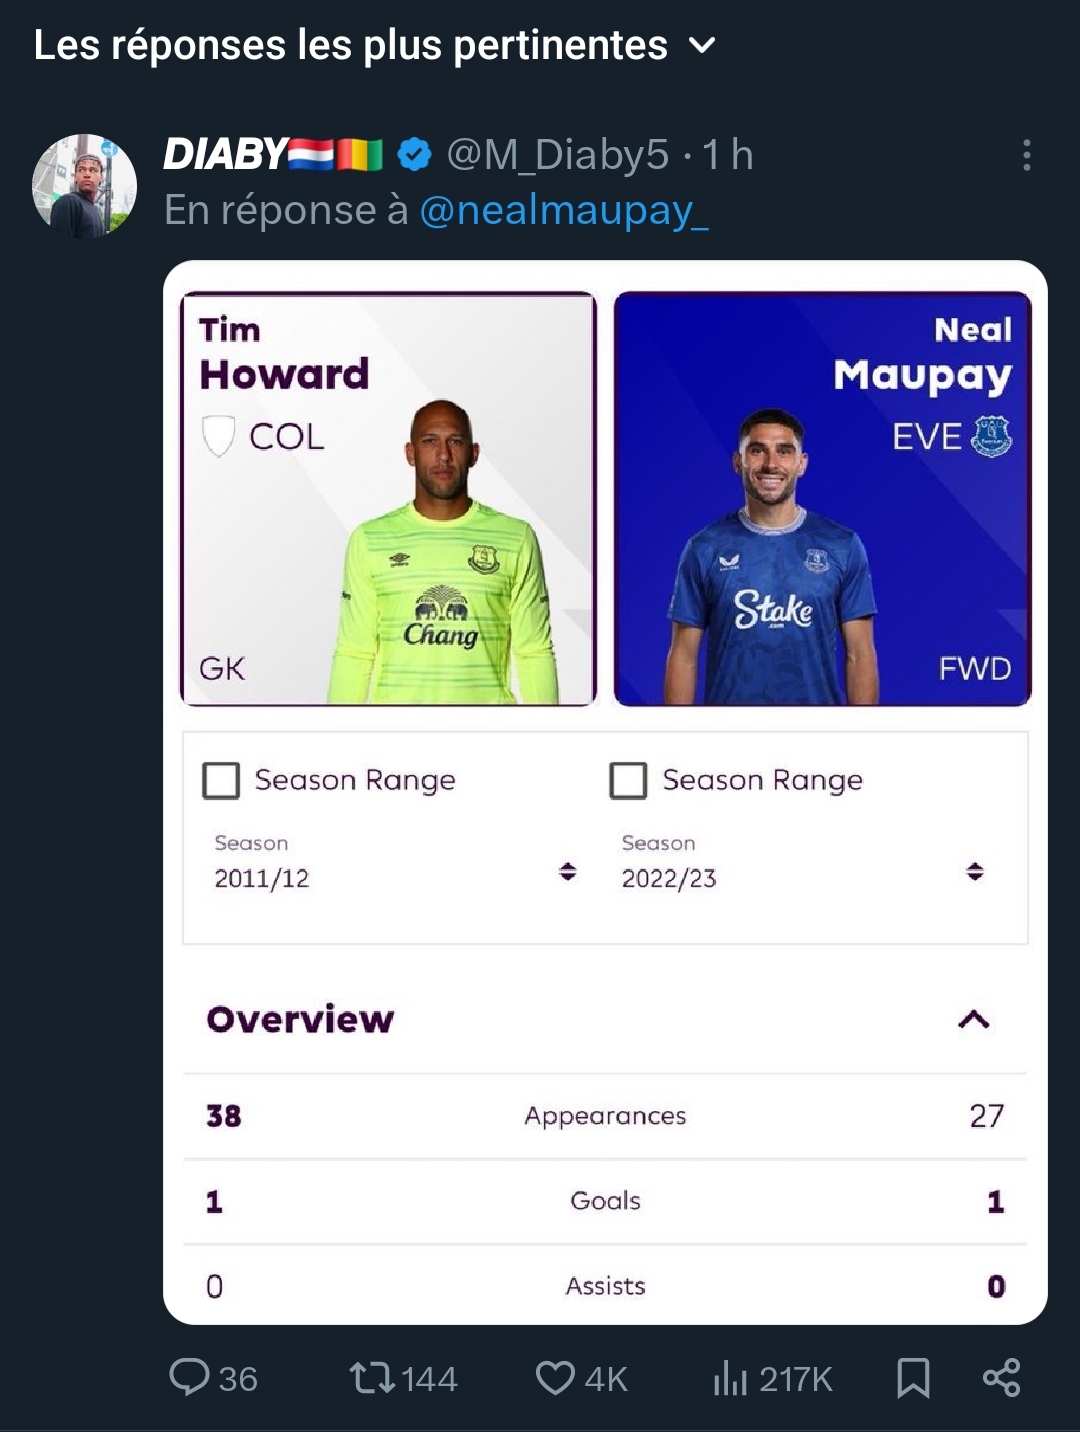
Task: Select the Neal Maupay player card
Action: [822, 498]
